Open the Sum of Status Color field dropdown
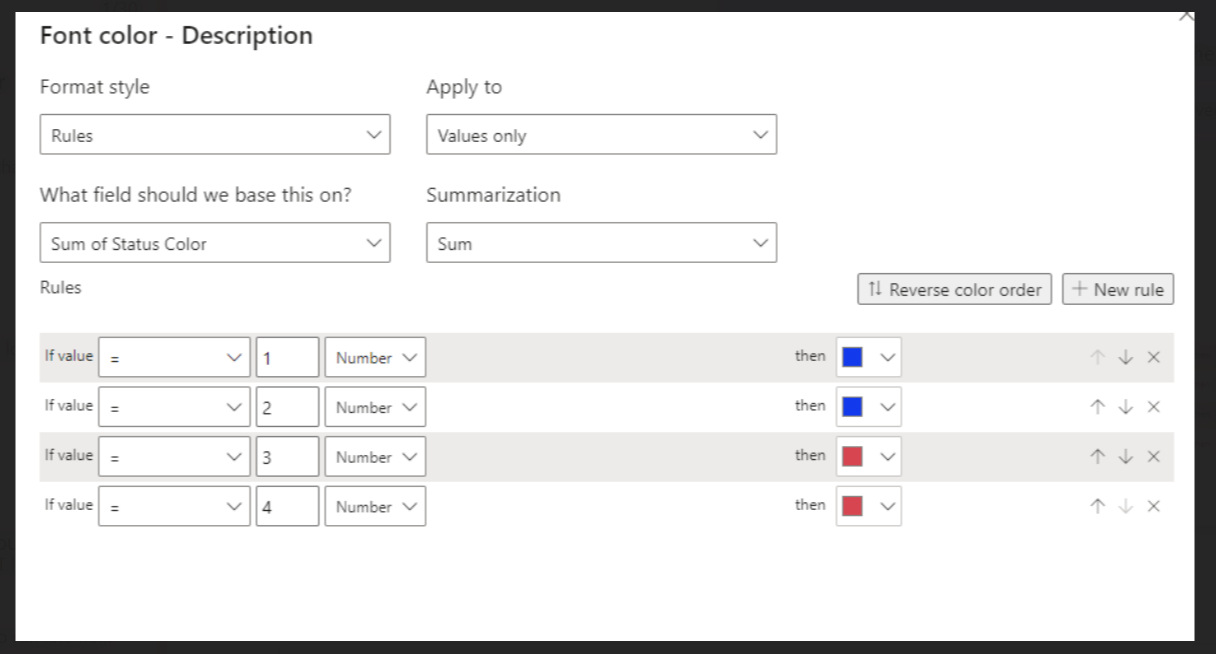 tap(215, 243)
